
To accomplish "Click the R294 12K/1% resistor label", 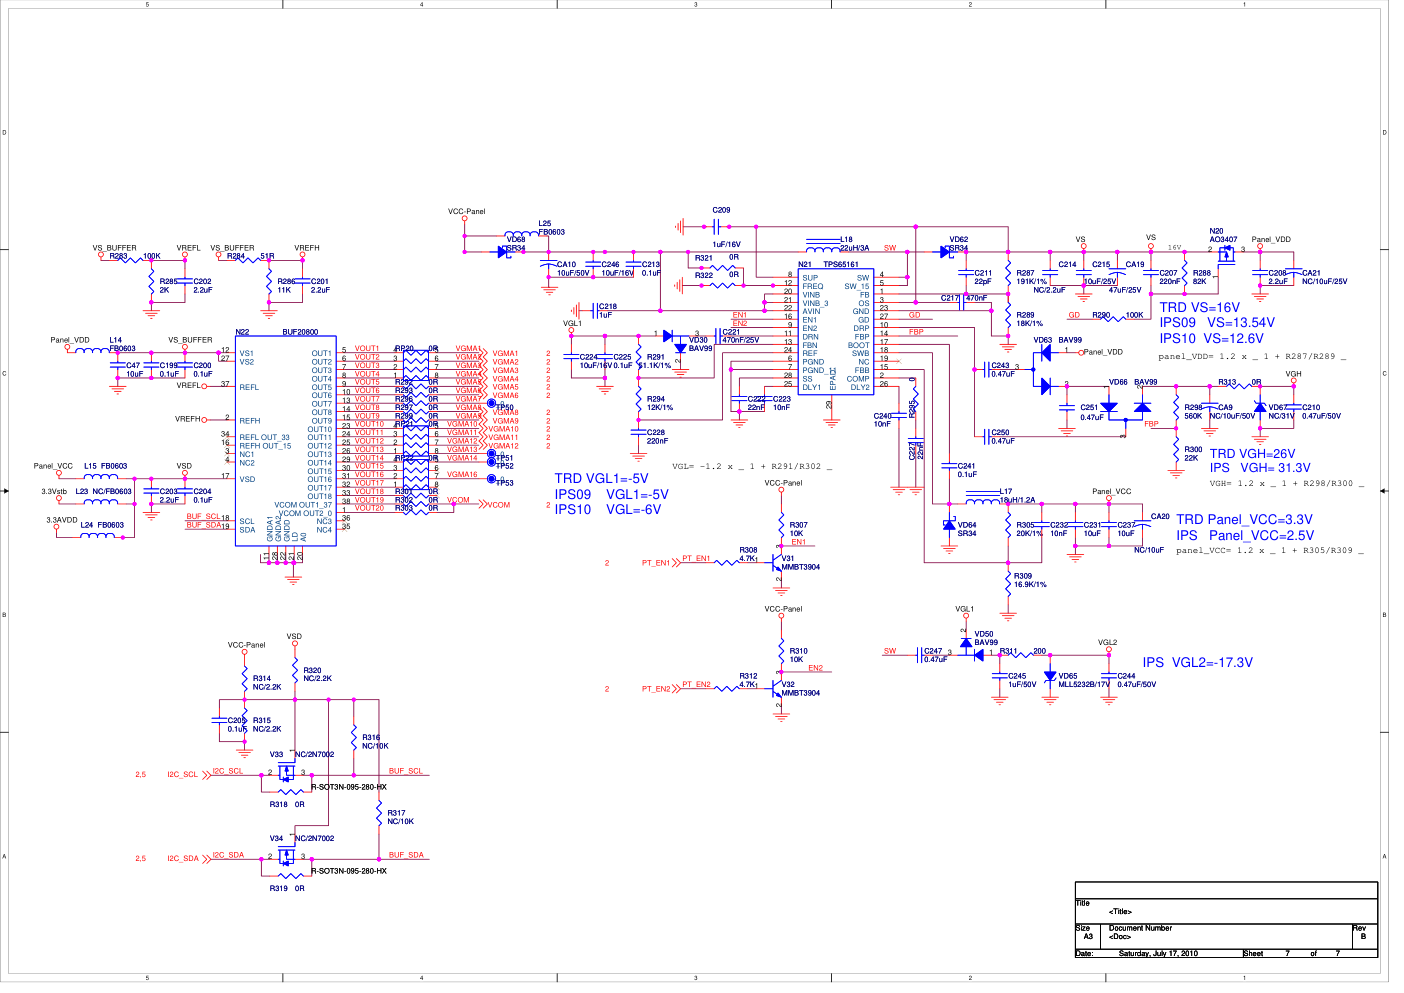I will click(x=660, y=404).
